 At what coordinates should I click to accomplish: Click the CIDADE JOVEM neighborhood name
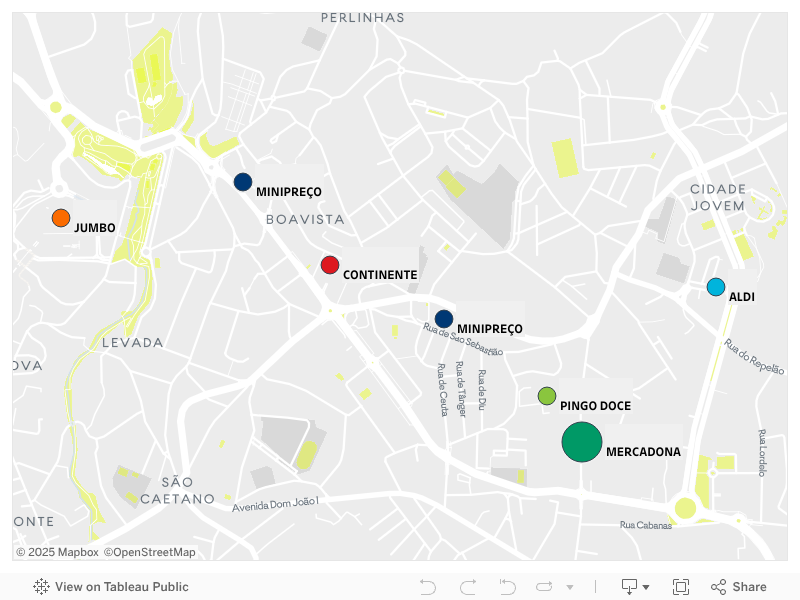click(718, 197)
